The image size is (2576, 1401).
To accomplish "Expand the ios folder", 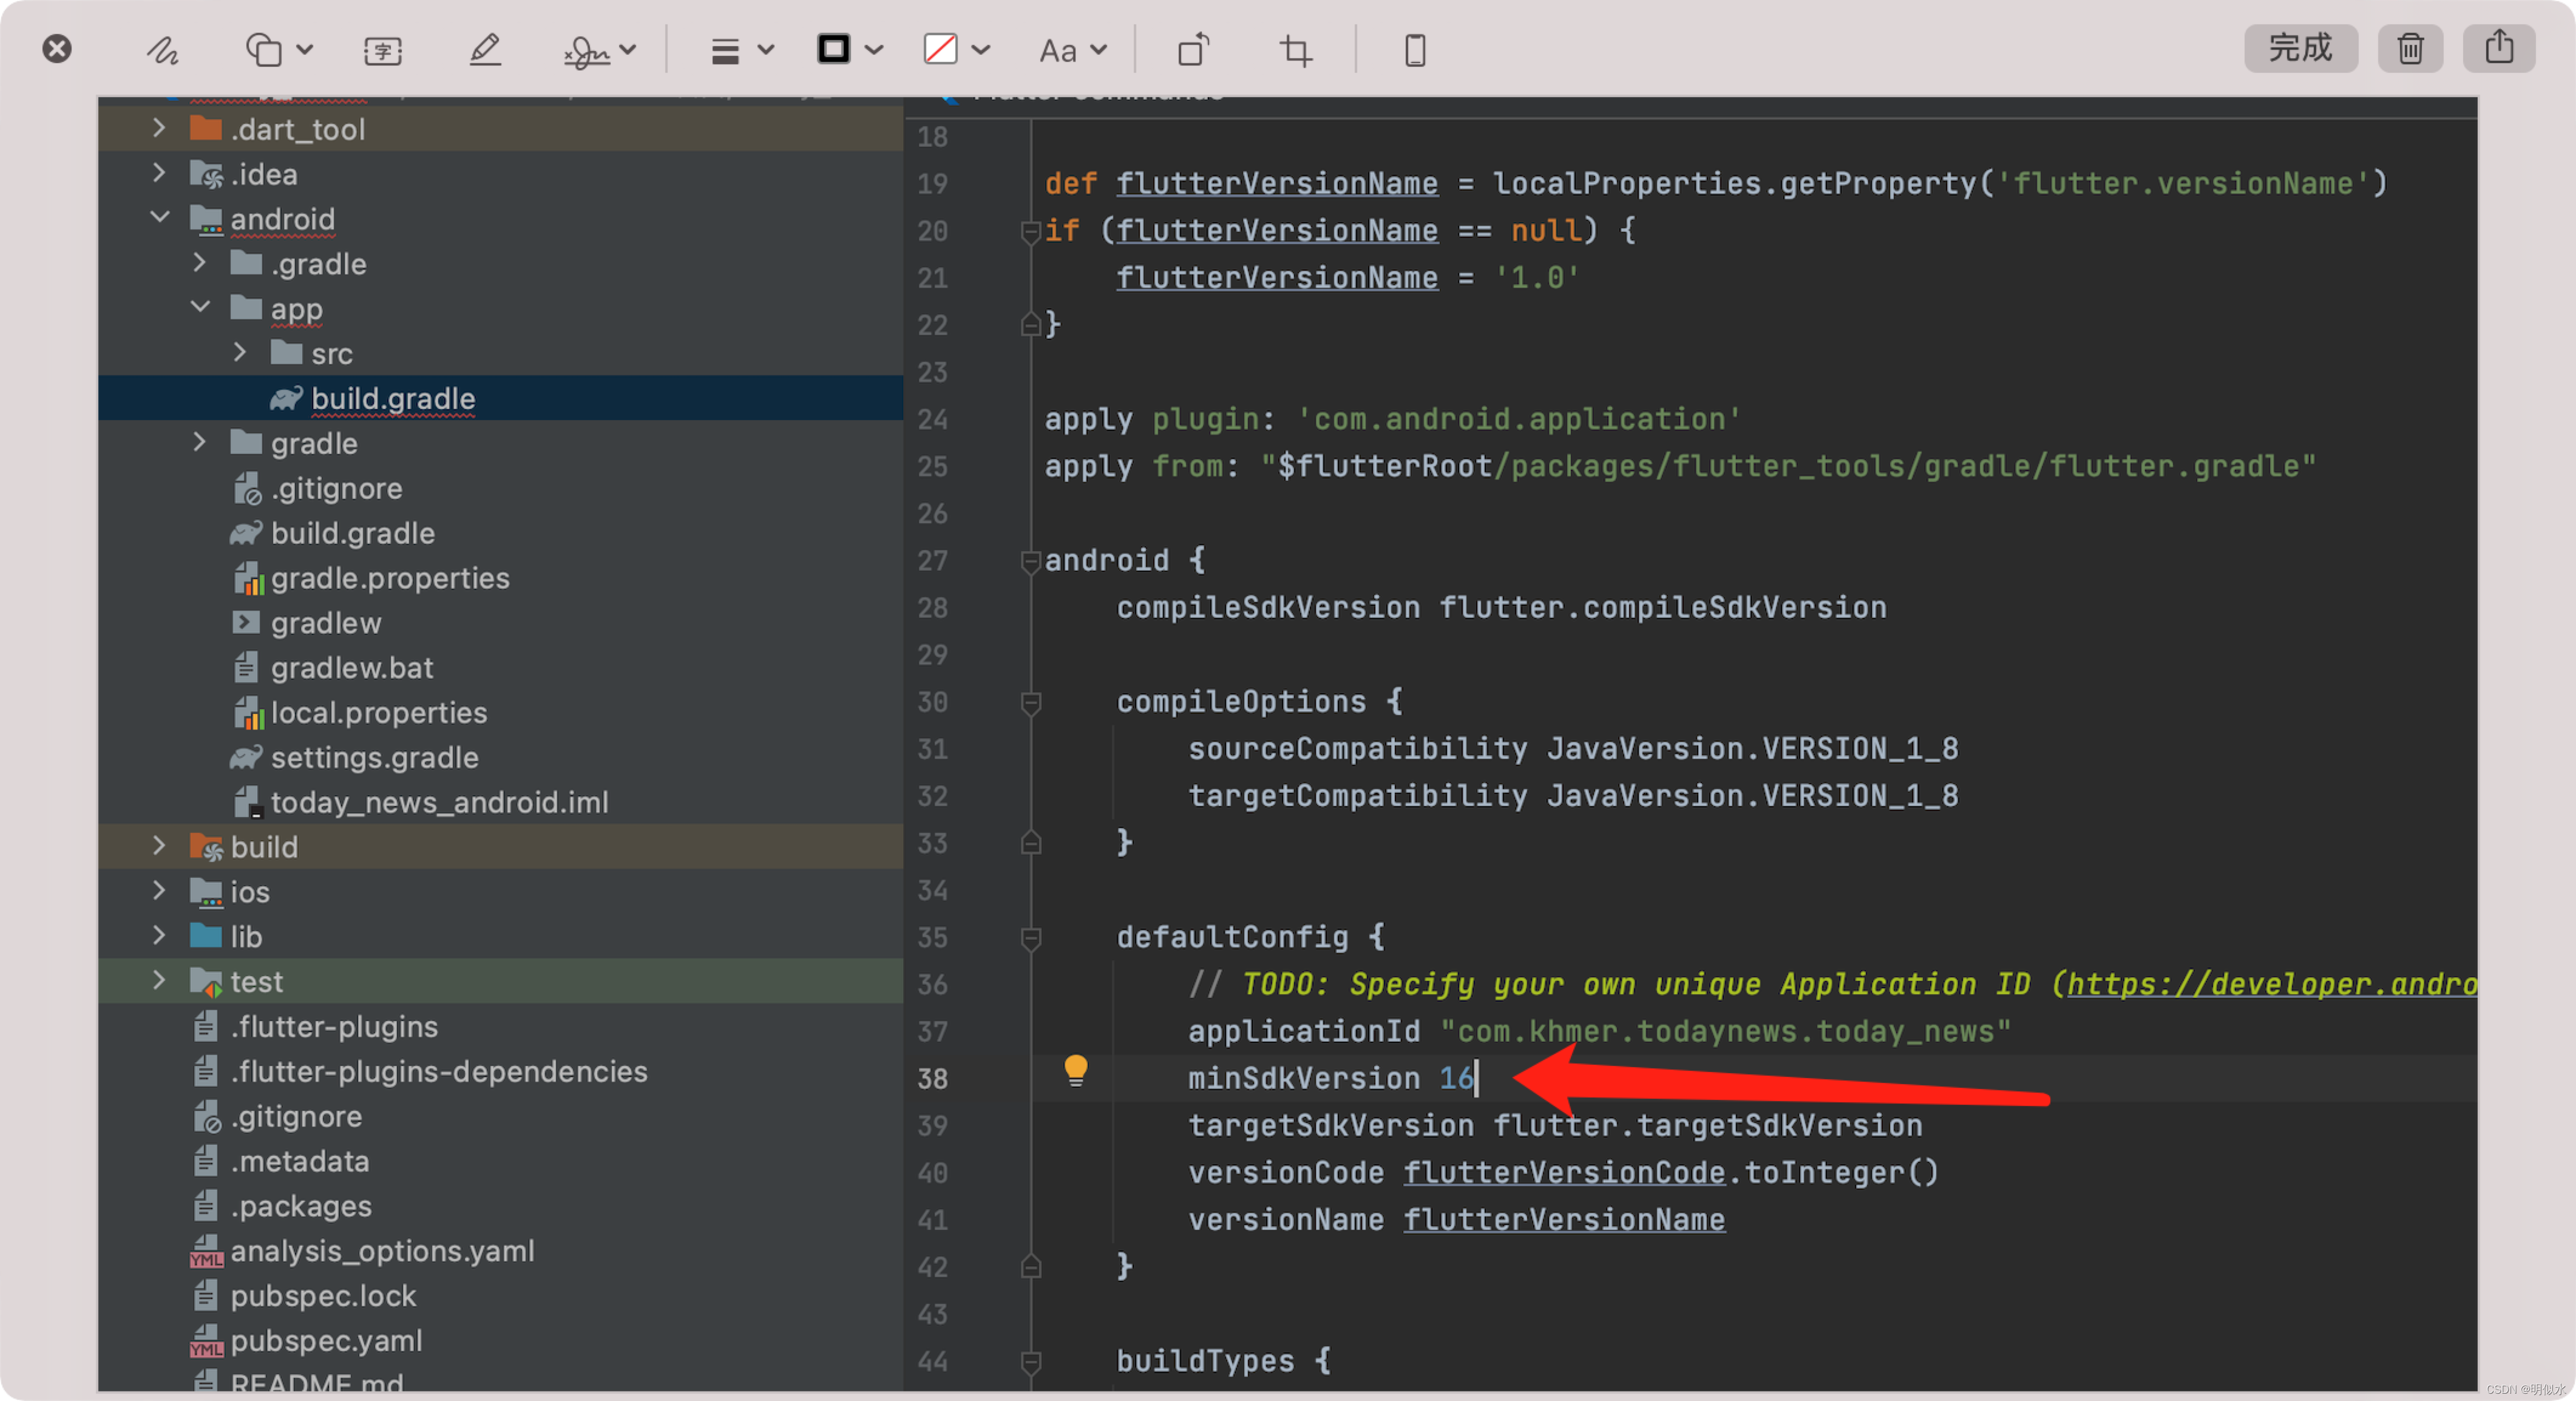I will (158, 891).
